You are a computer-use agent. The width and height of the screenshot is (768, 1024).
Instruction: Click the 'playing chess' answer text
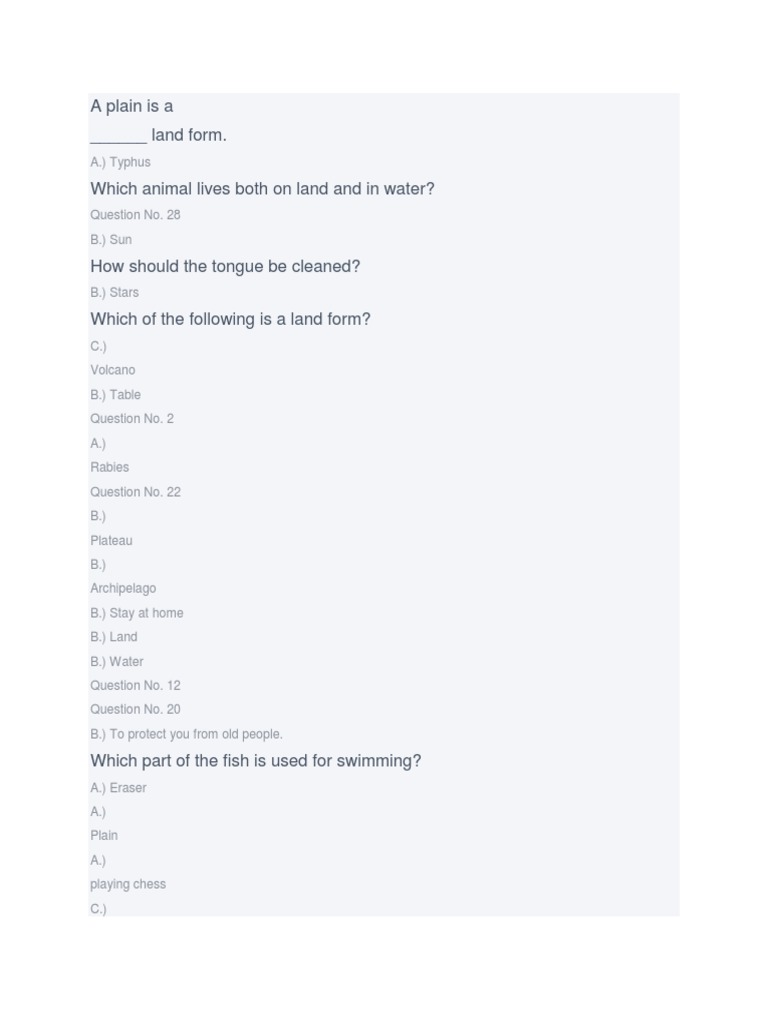(x=128, y=884)
